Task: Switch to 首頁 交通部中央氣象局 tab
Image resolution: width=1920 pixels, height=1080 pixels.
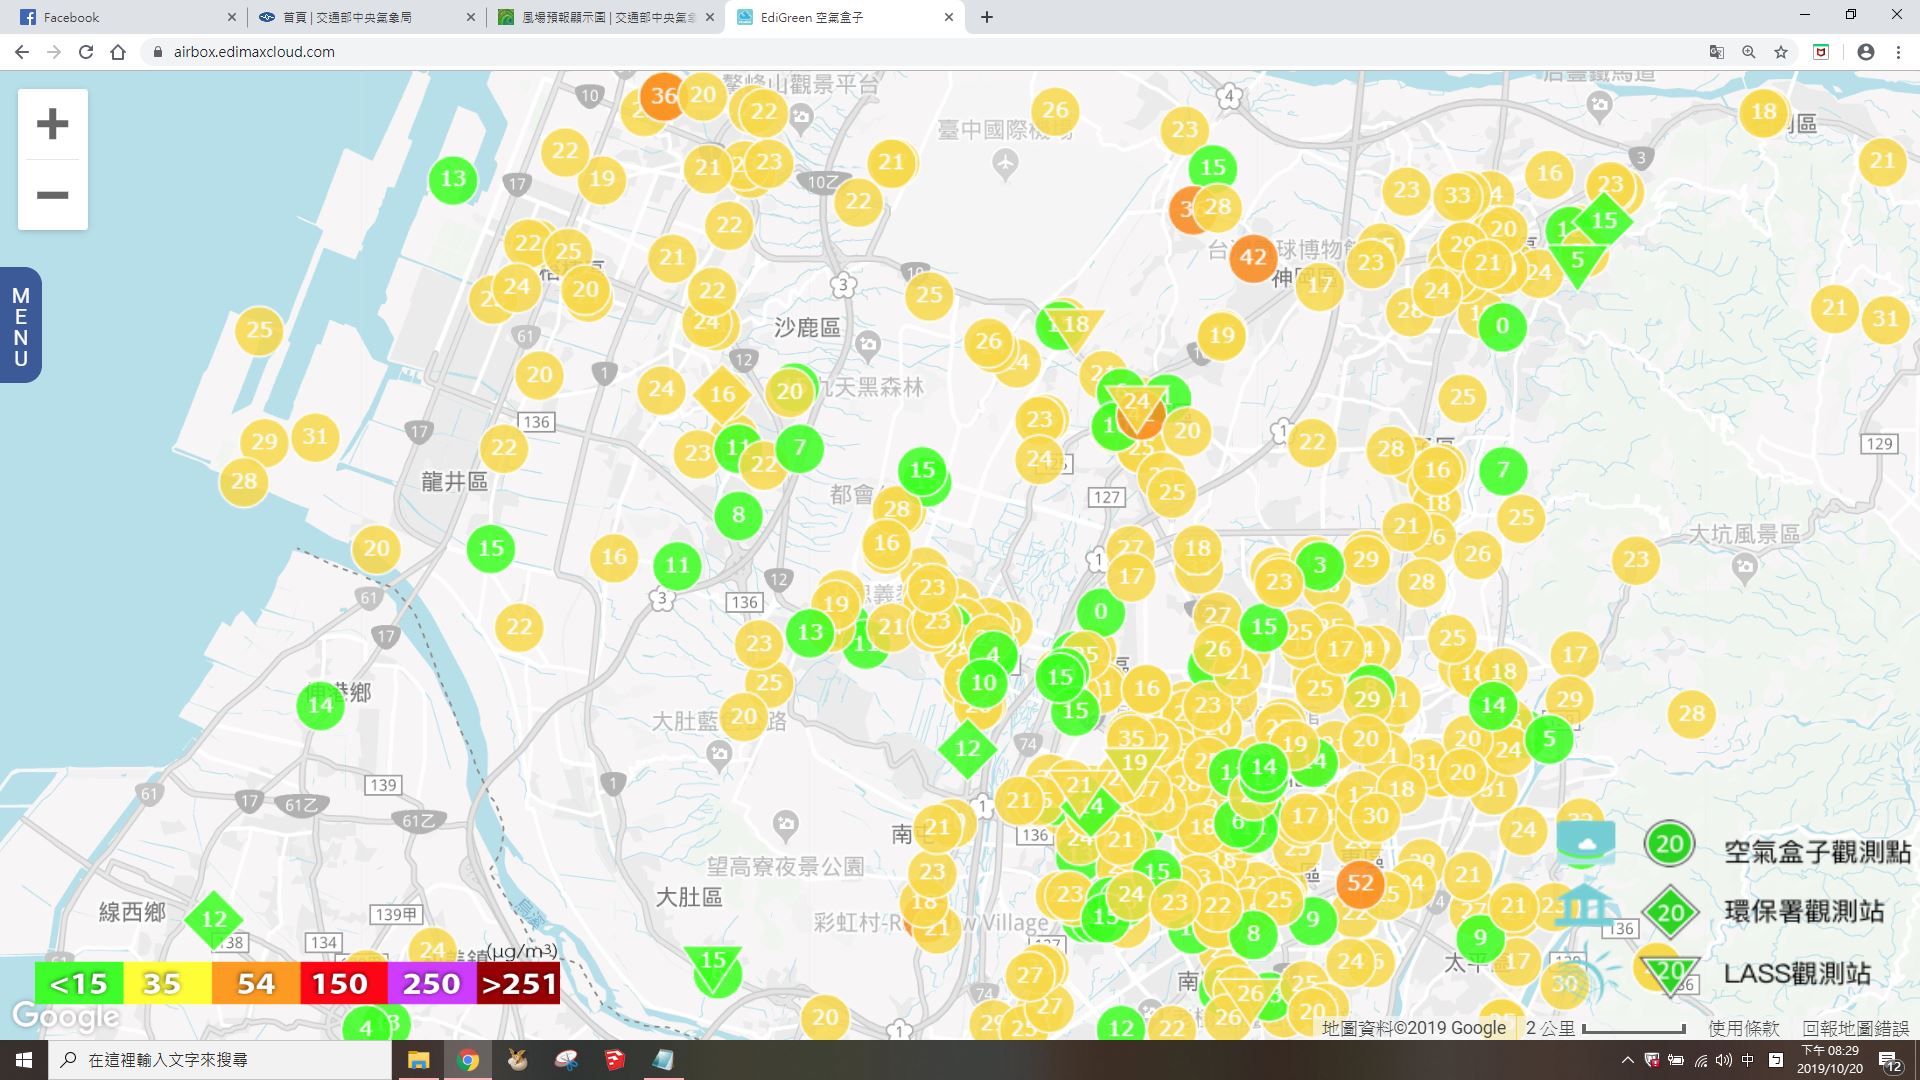Action: click(x=365, y=17)
